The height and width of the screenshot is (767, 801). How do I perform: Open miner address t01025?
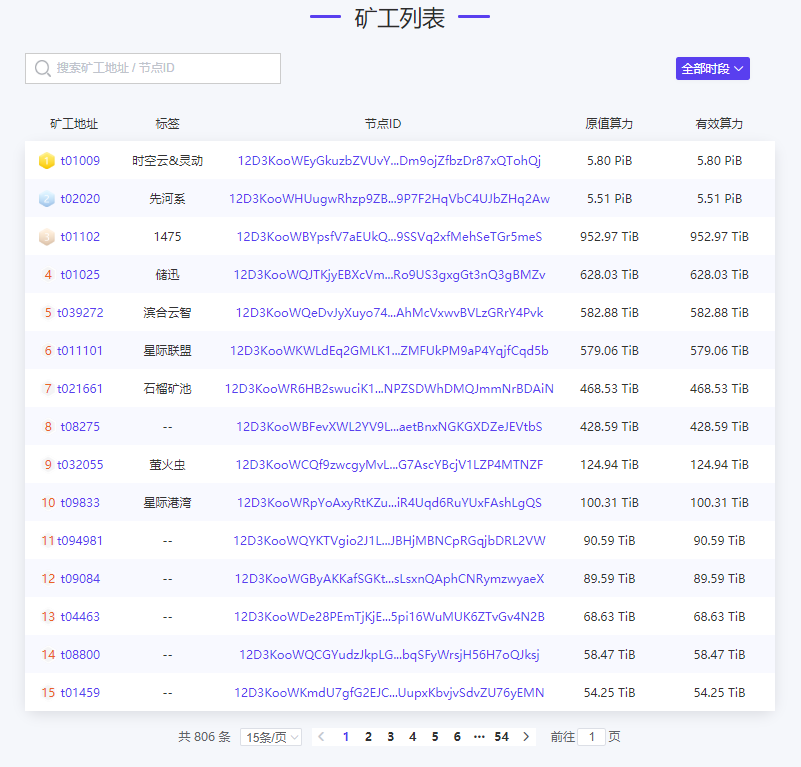pyautogui.click(x=80, y=274)
